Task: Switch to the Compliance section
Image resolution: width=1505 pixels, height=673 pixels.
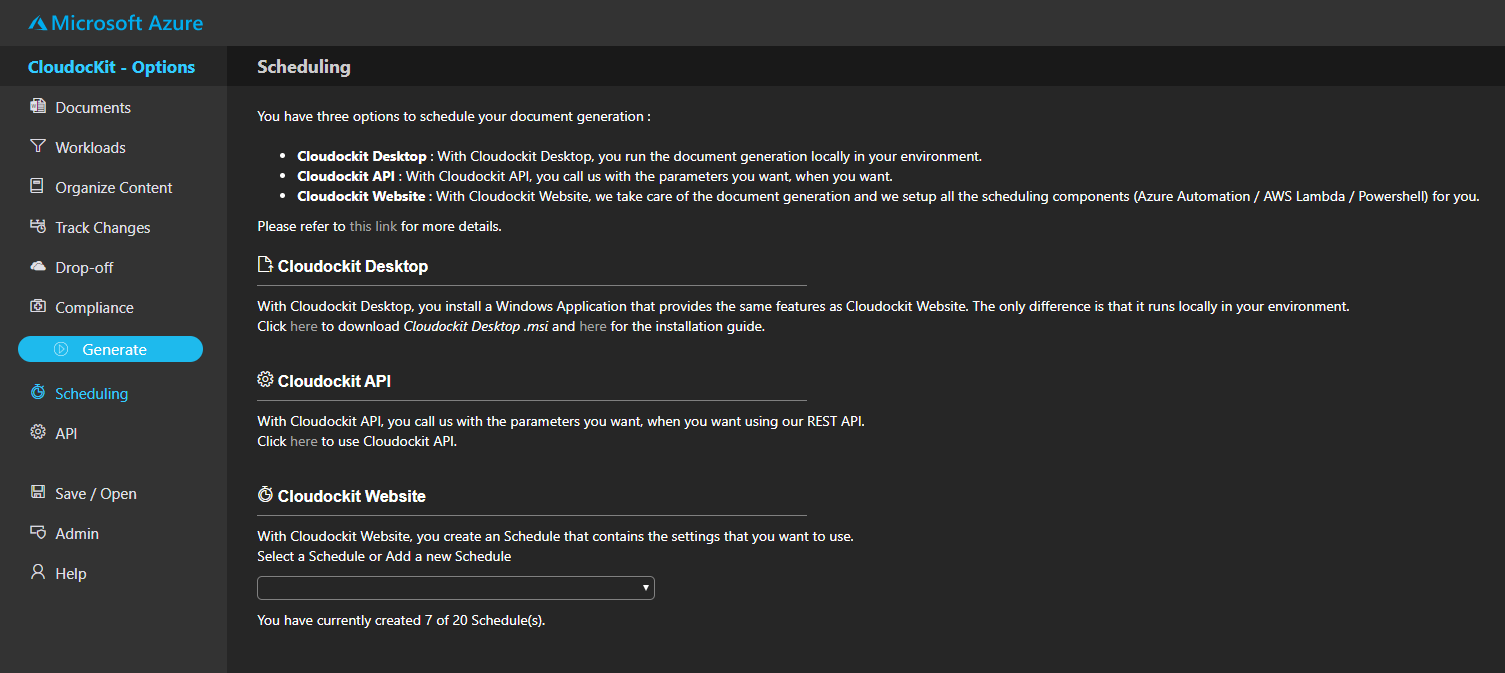Action: 94,308
